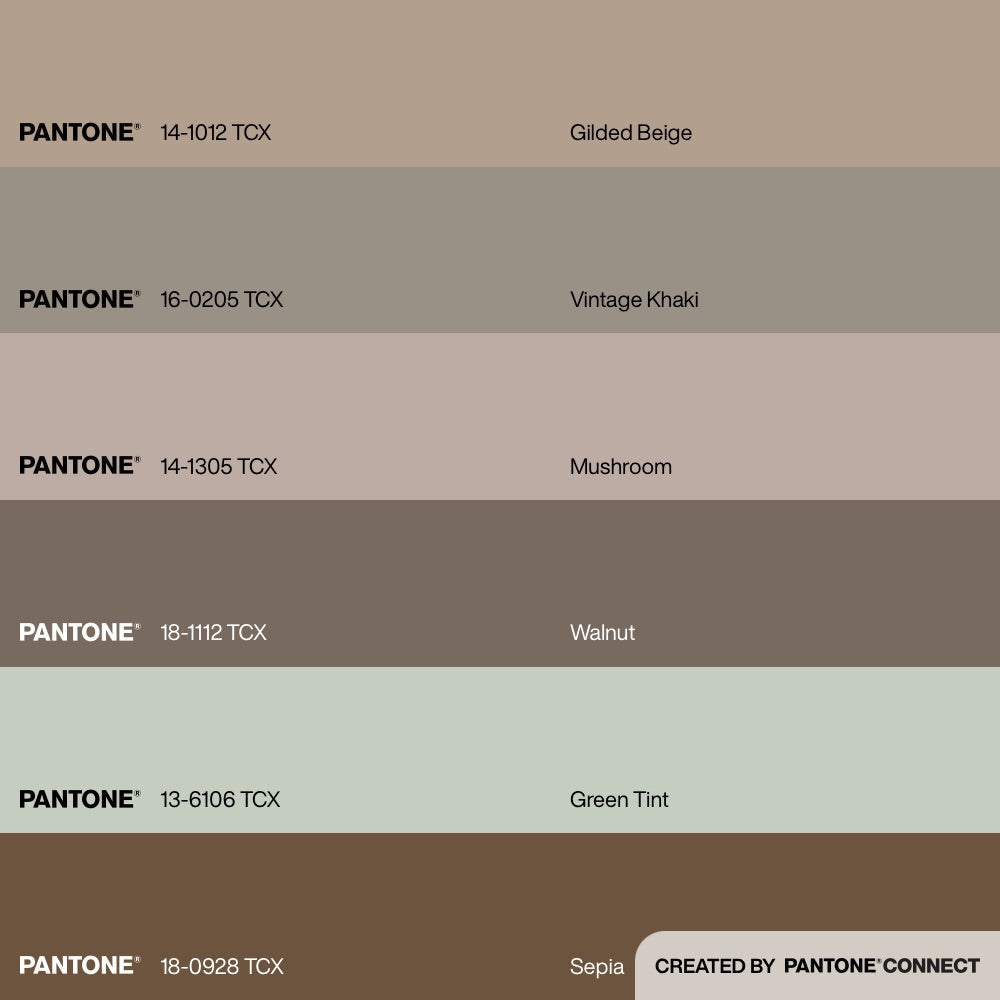Viewport: 1000px width, 1000px height.
Task: Click the PANTONE logo beside 14-1012 TCX
Action: point(79,132)
